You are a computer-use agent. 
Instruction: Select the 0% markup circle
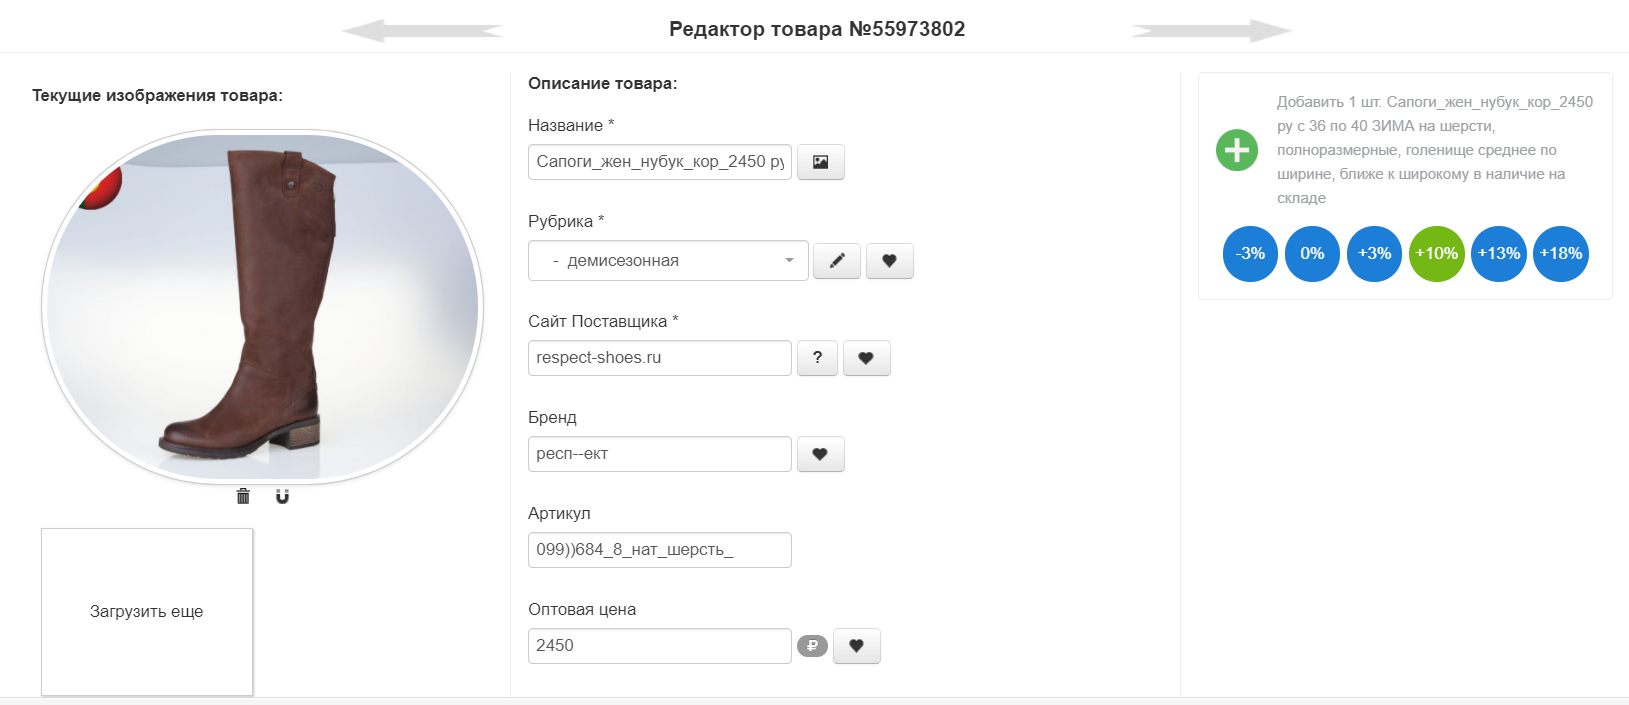coord(1312,254)
